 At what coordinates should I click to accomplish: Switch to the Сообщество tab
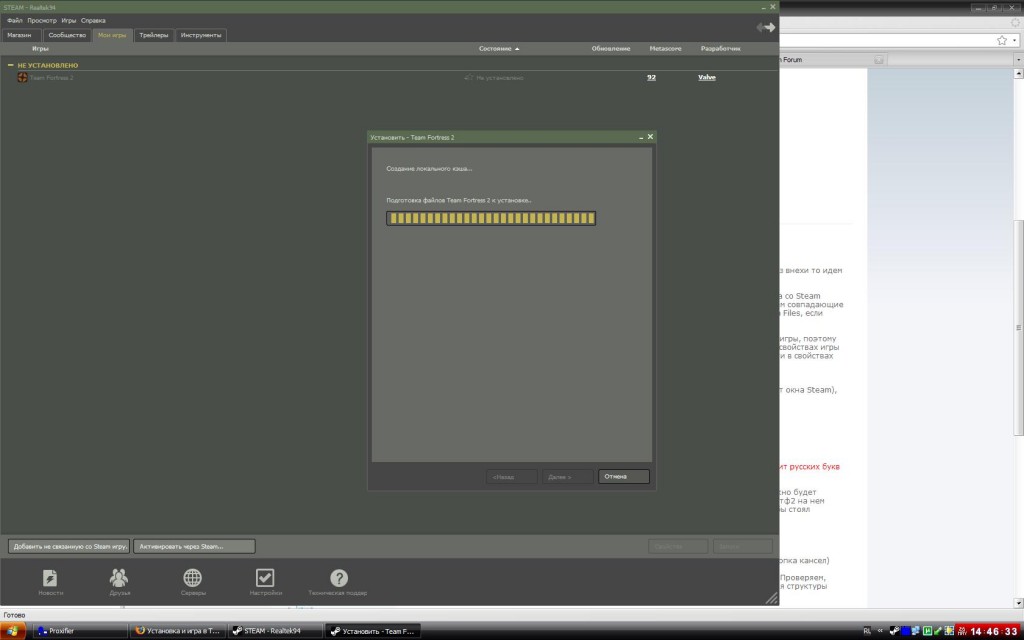(67, 35)
